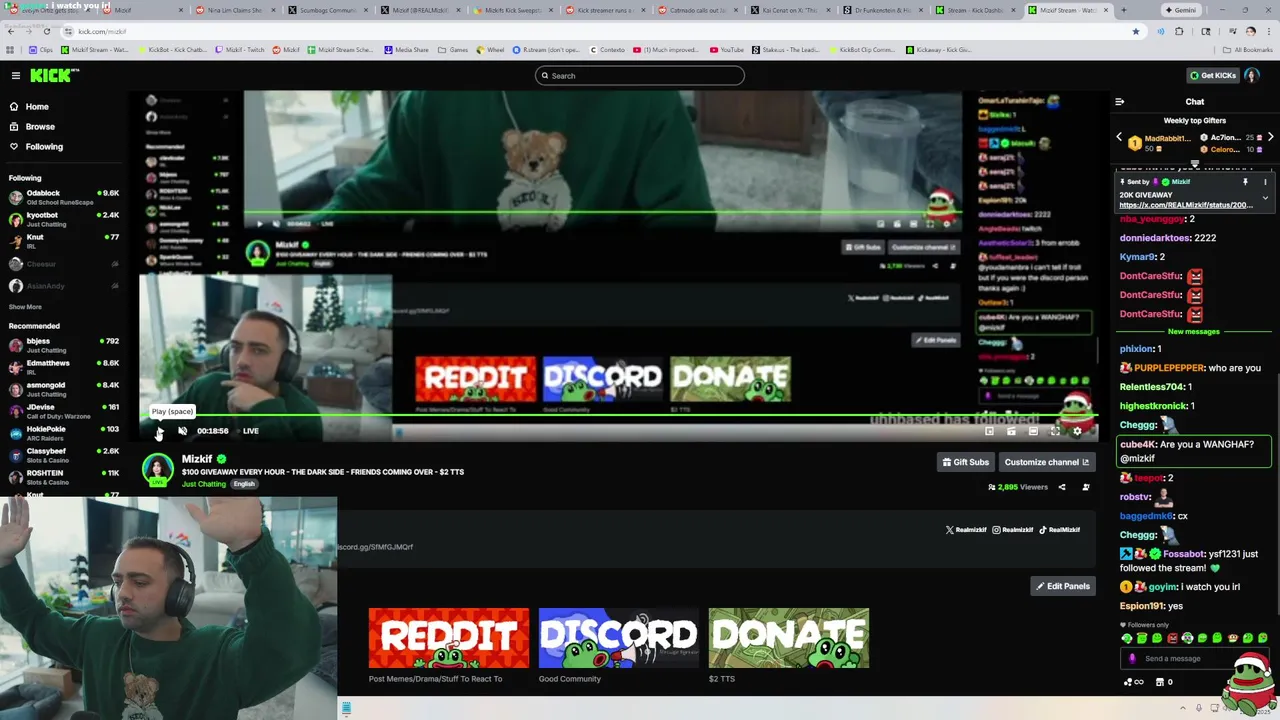
Task: Open the DISCORD panel image
Action: click(619, 638)
